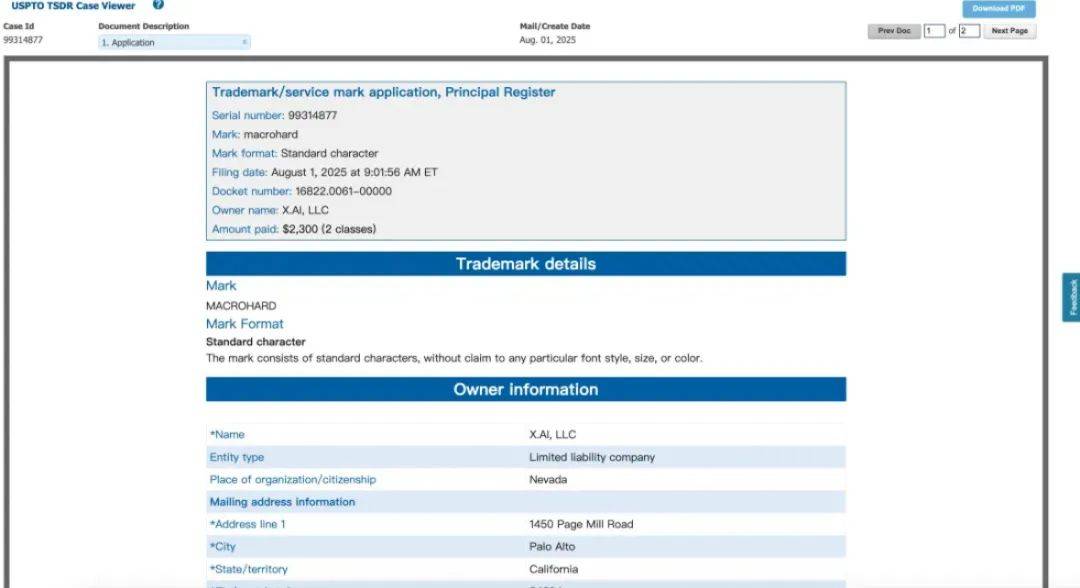
Task: Click the standard characters description sentence
Action: [454, 358]
